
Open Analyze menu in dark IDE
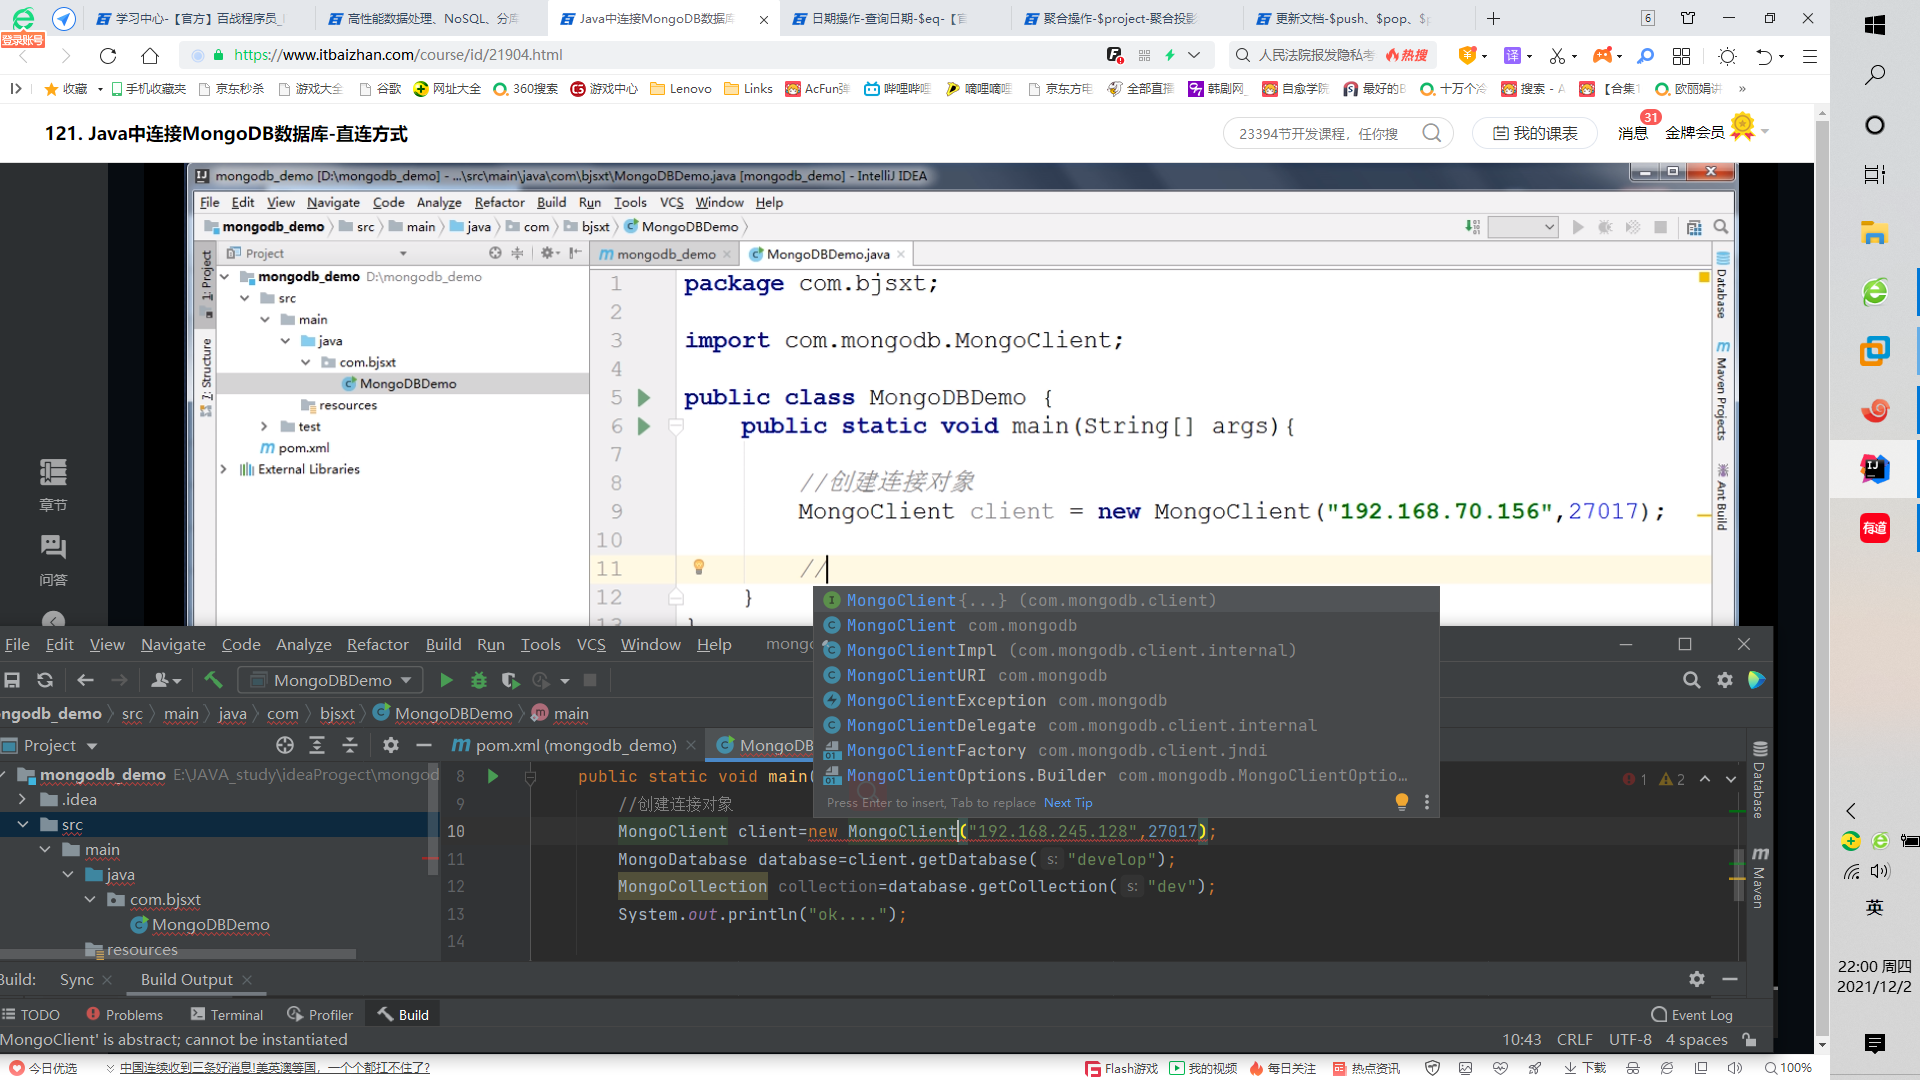(303, 644)
